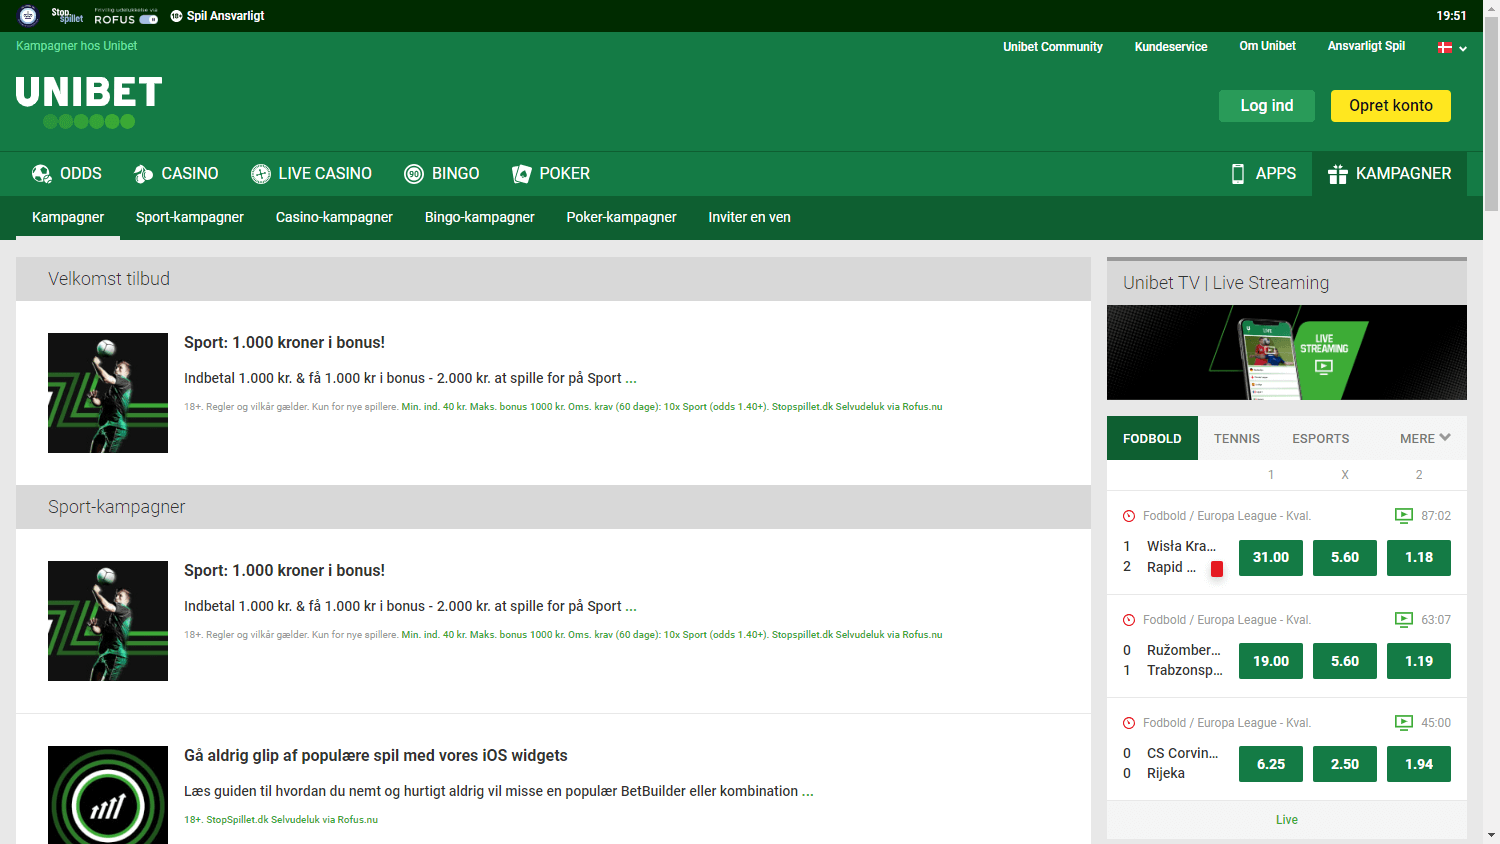Screen dimensions: 1500x844
Task: Open iOS widgets campaign title
Action: coord(376,755)
